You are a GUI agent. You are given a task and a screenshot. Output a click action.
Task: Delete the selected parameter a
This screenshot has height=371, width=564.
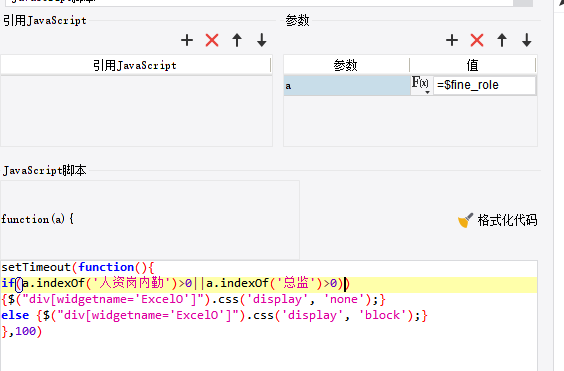tap(477, 40)
